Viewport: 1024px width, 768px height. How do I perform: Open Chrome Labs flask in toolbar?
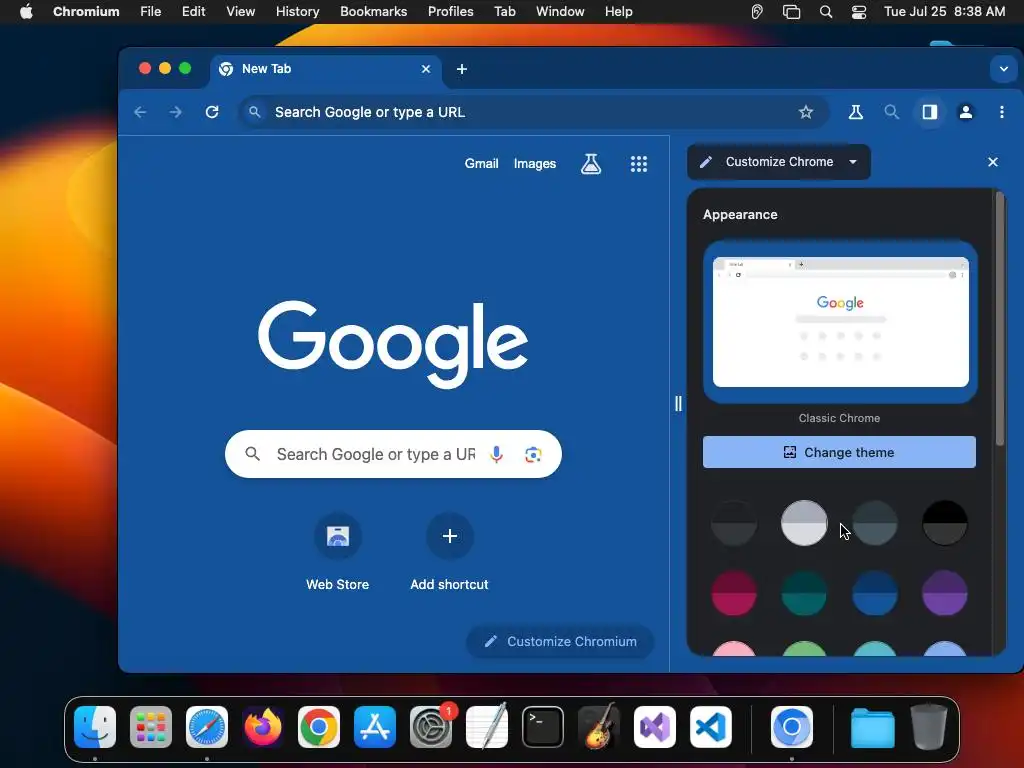(856, 112)
